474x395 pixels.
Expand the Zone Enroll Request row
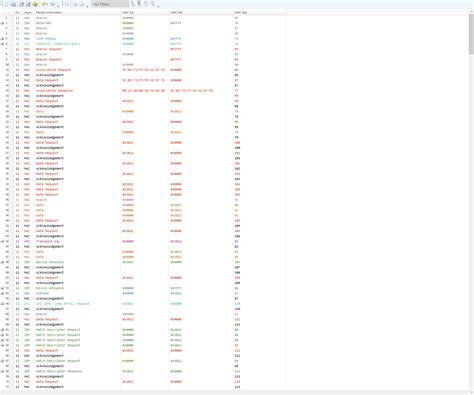pyautogui.click(x=2, y=304)
